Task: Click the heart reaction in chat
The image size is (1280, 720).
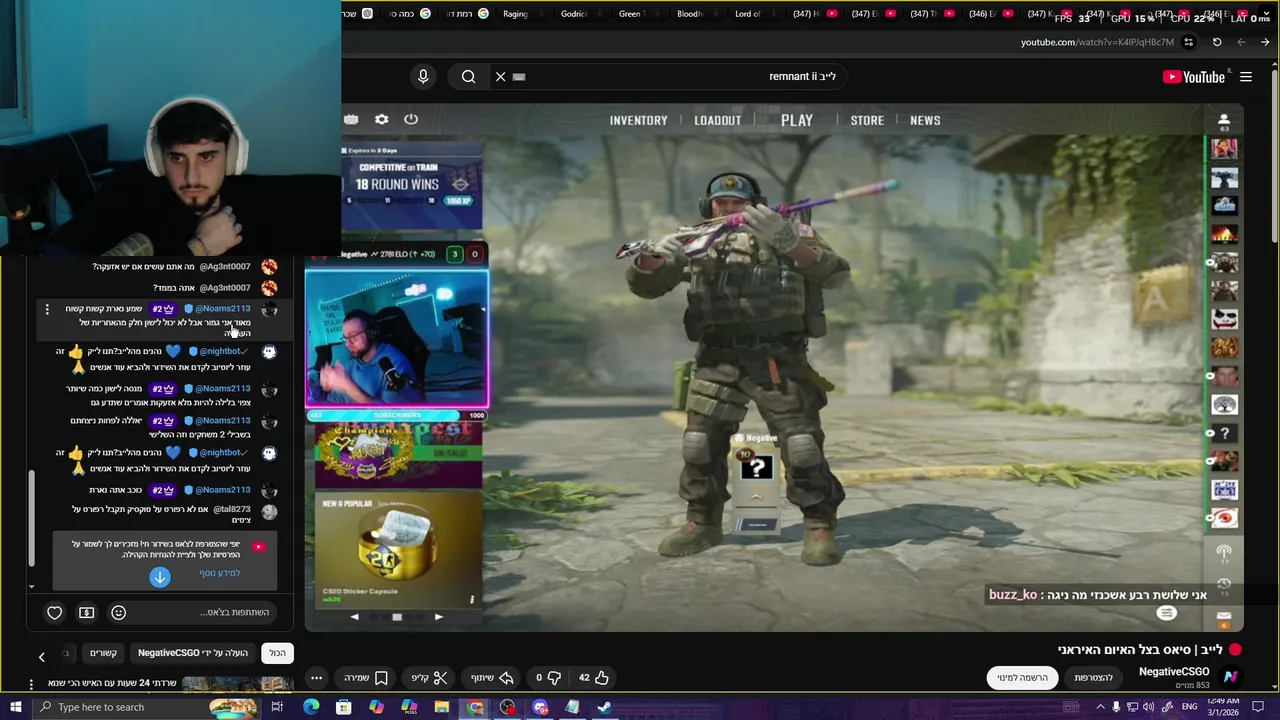Action: click(x=55, y=612)
